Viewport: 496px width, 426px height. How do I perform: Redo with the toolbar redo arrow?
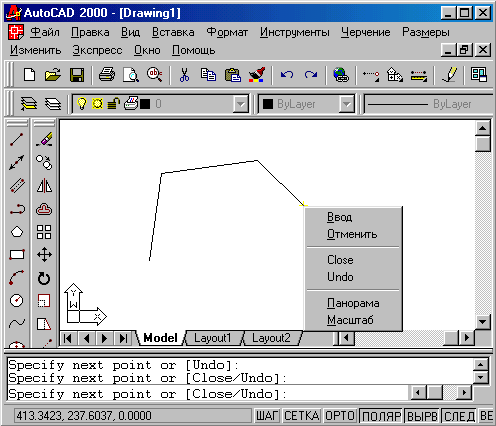point(311,75)
